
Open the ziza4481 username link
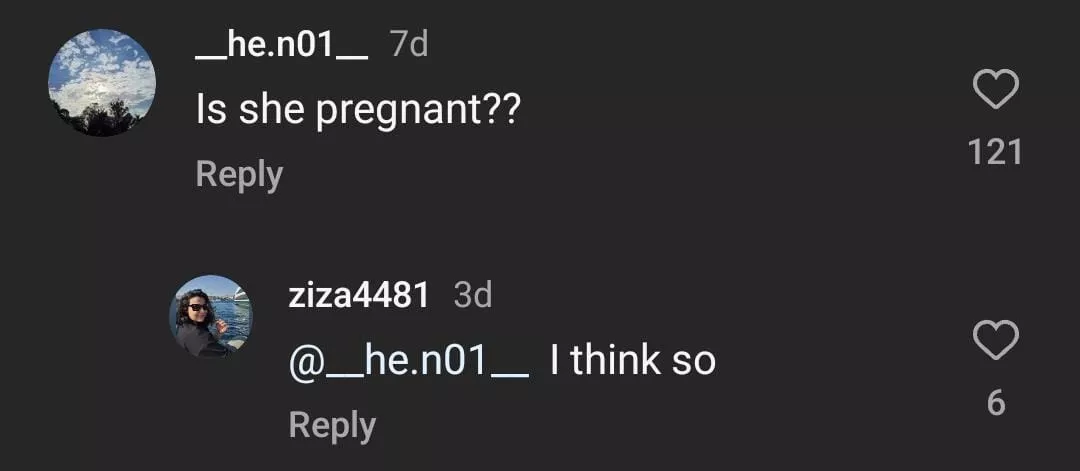pos(358,295)
